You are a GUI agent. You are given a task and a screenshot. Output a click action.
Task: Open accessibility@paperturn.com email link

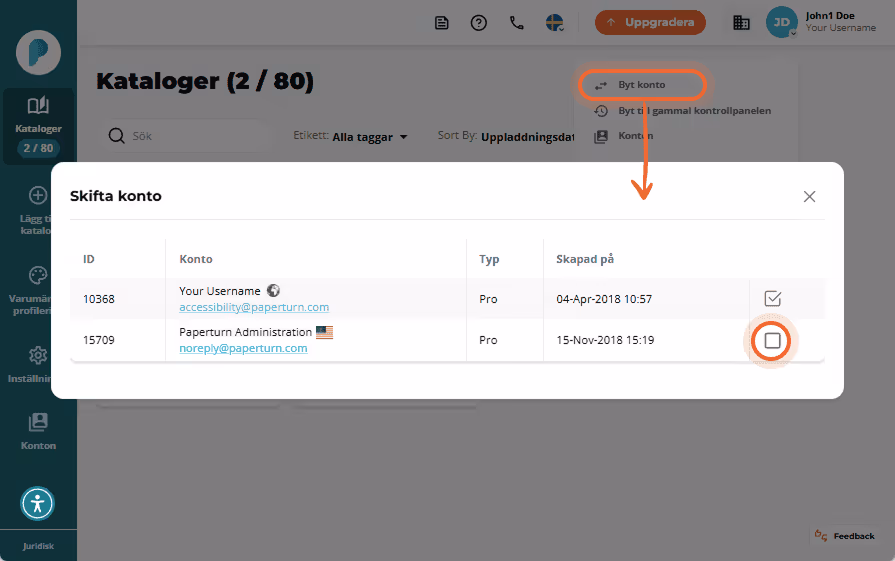(x=254, y=307)
